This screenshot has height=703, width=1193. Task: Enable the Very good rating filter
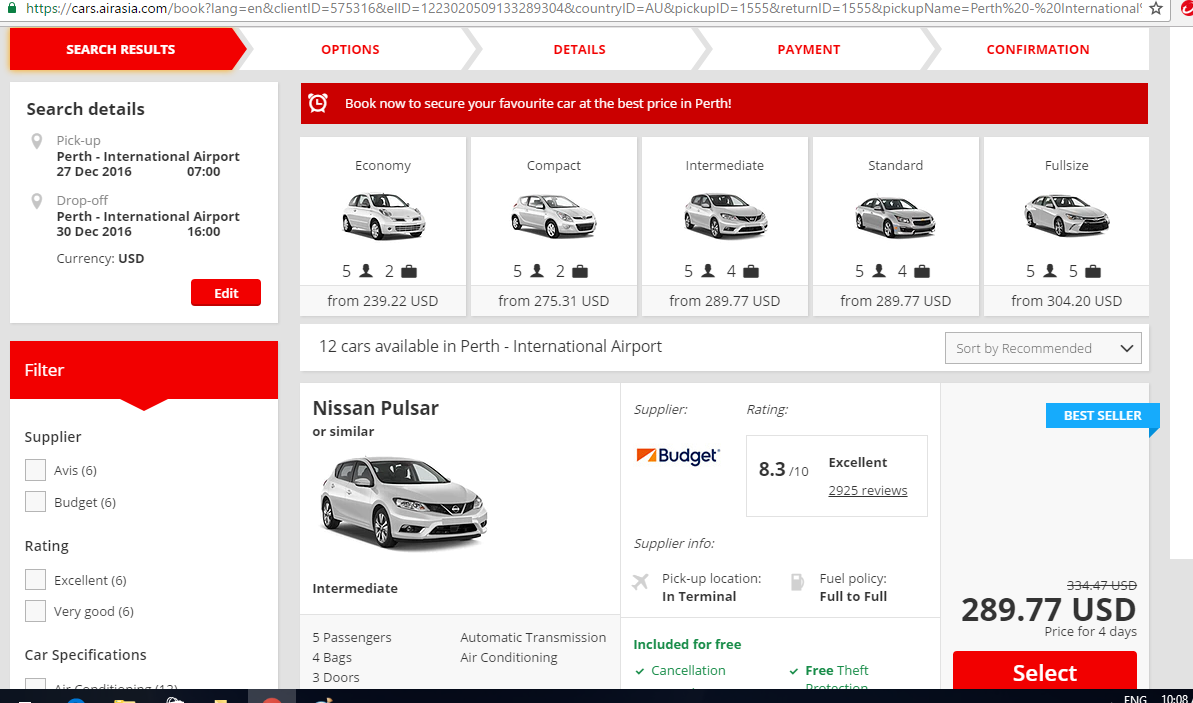[35, 611]
